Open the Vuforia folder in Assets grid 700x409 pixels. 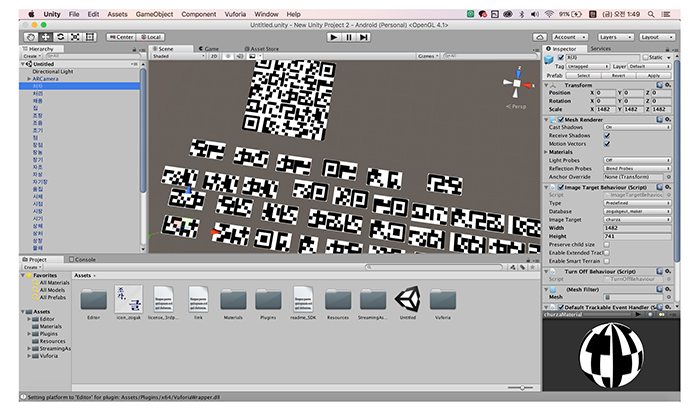(x=443, y=300)
